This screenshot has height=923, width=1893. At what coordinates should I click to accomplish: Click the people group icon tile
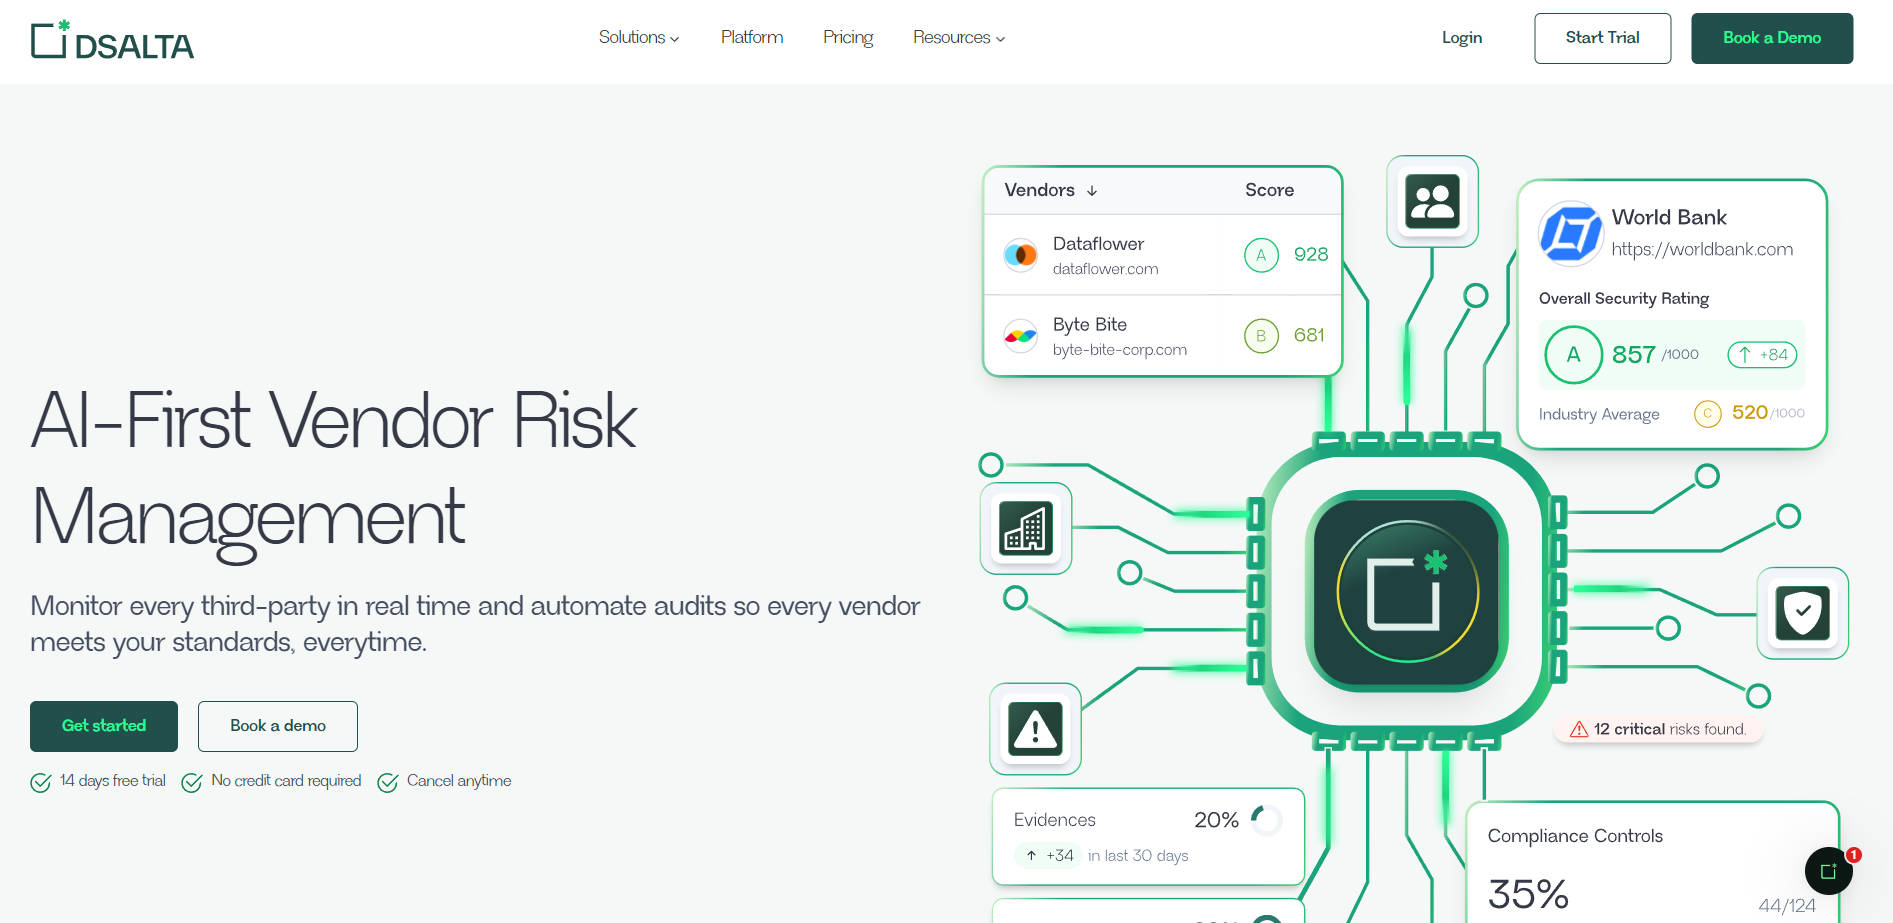pyautogui.click(x=1432, y=201)
